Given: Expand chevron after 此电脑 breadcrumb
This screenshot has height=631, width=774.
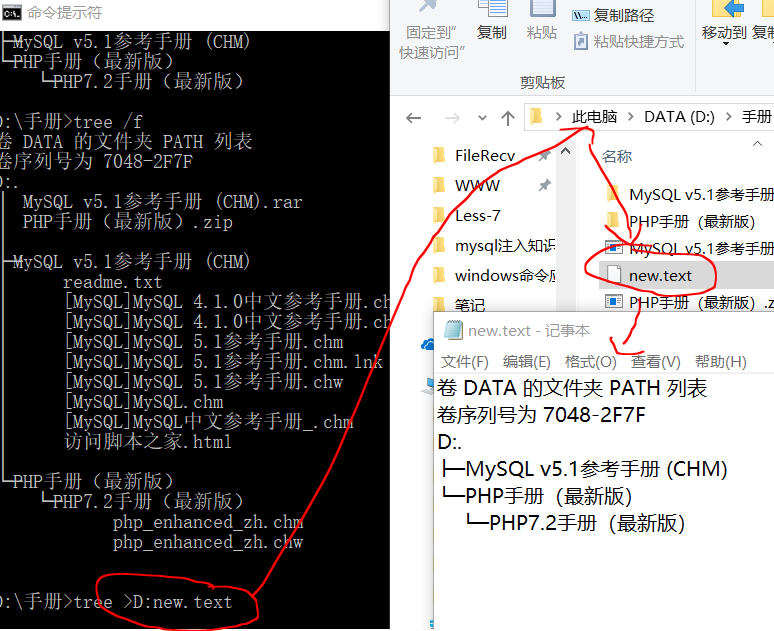Looking at the screenshot, I should [x=631, y=117].
